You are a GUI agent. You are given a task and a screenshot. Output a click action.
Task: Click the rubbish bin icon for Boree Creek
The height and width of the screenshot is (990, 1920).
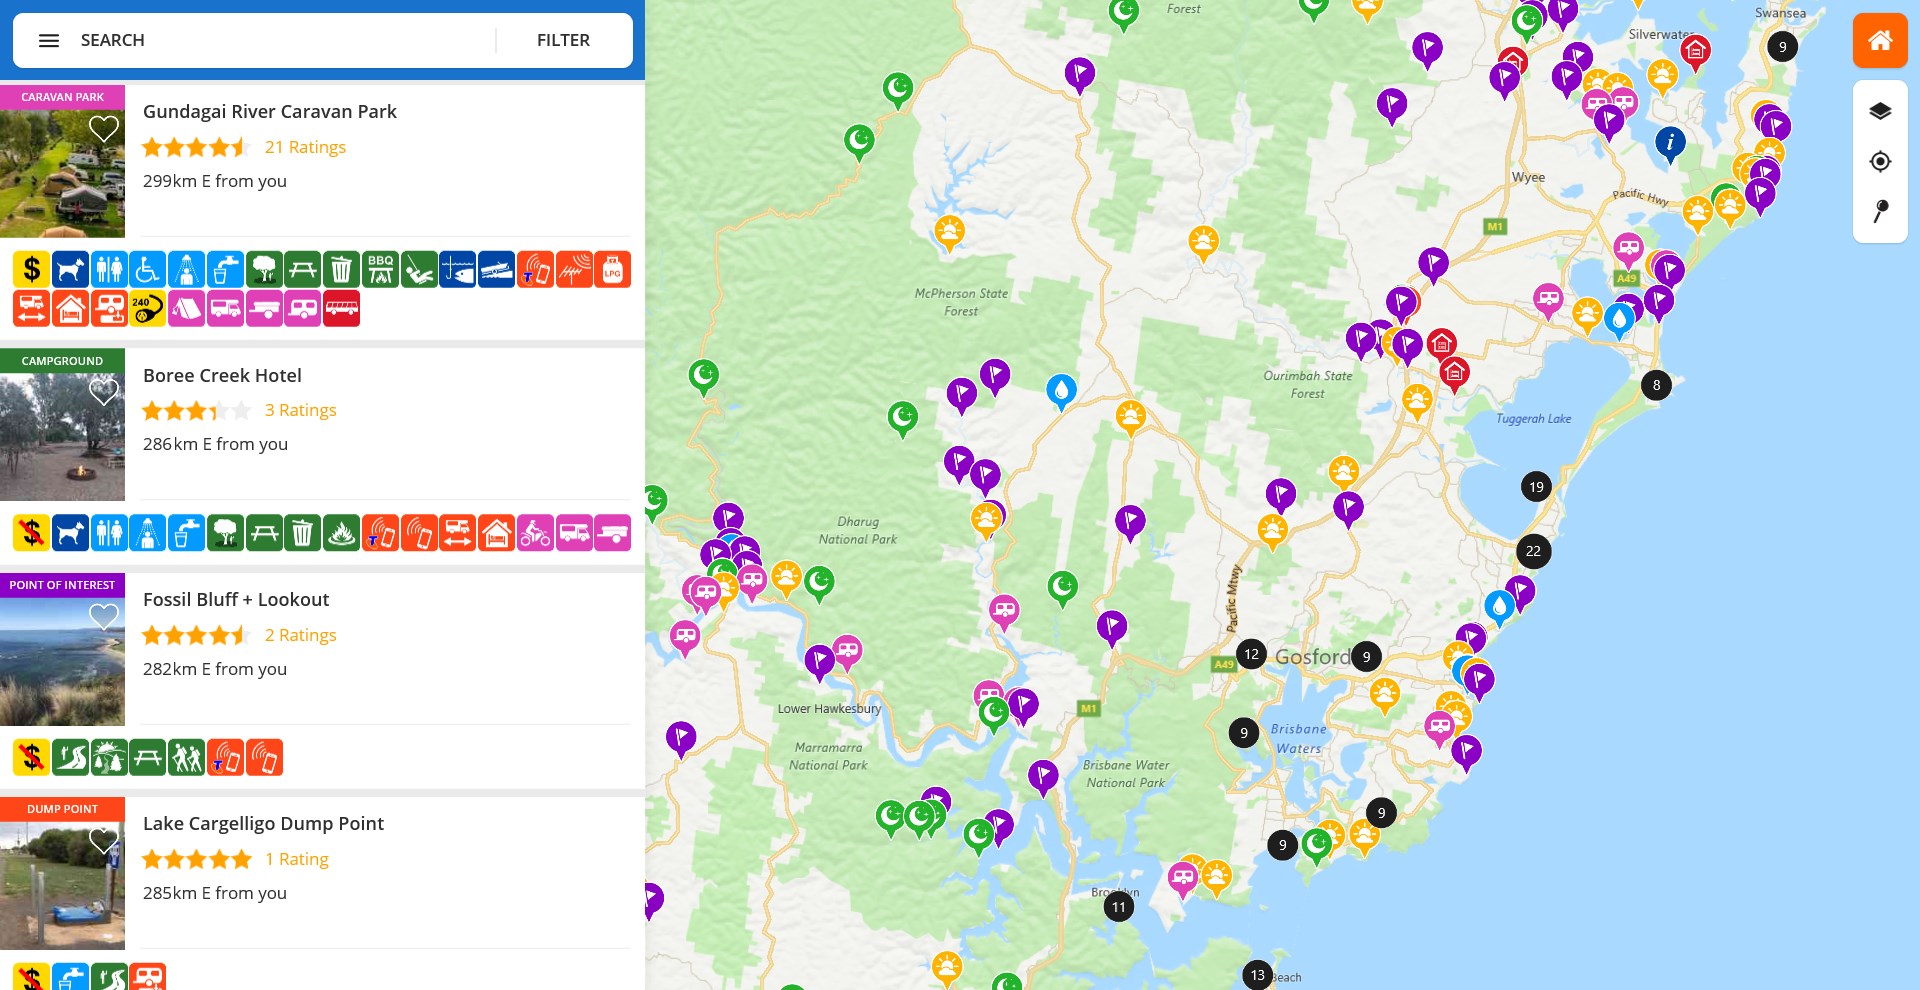tap(302, 533)
